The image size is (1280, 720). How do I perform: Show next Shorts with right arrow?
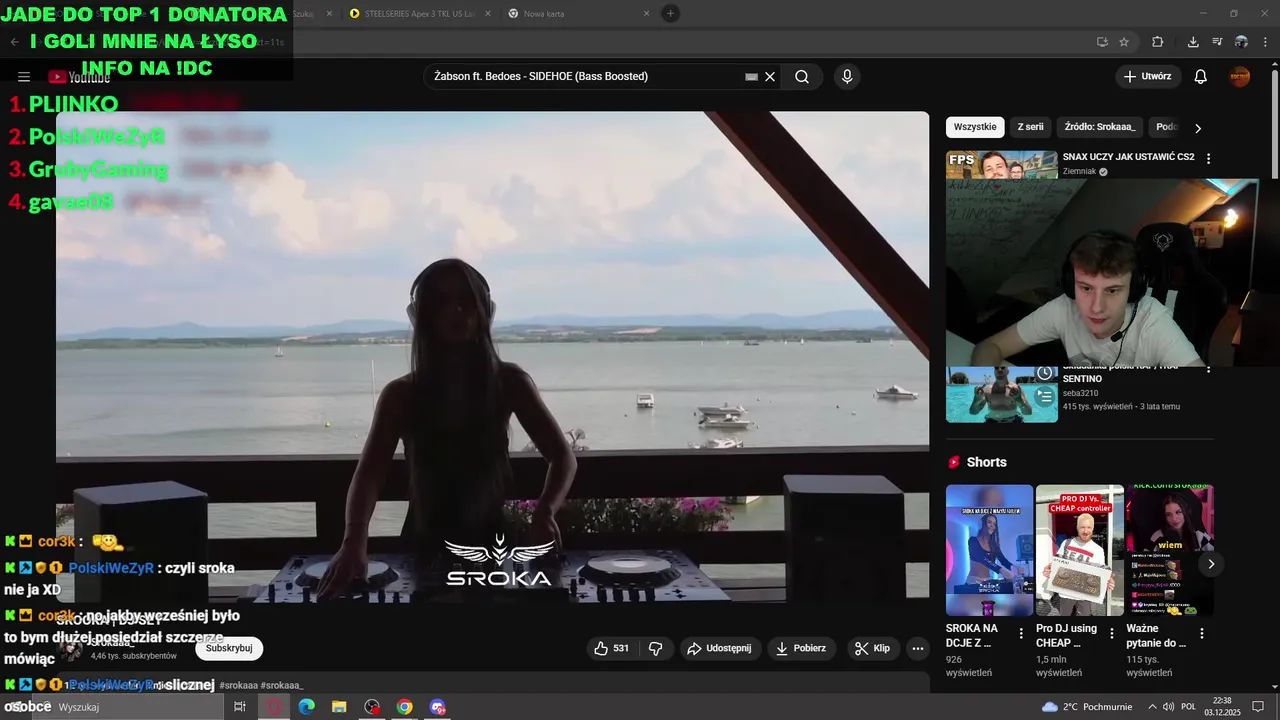point(1210,564)
